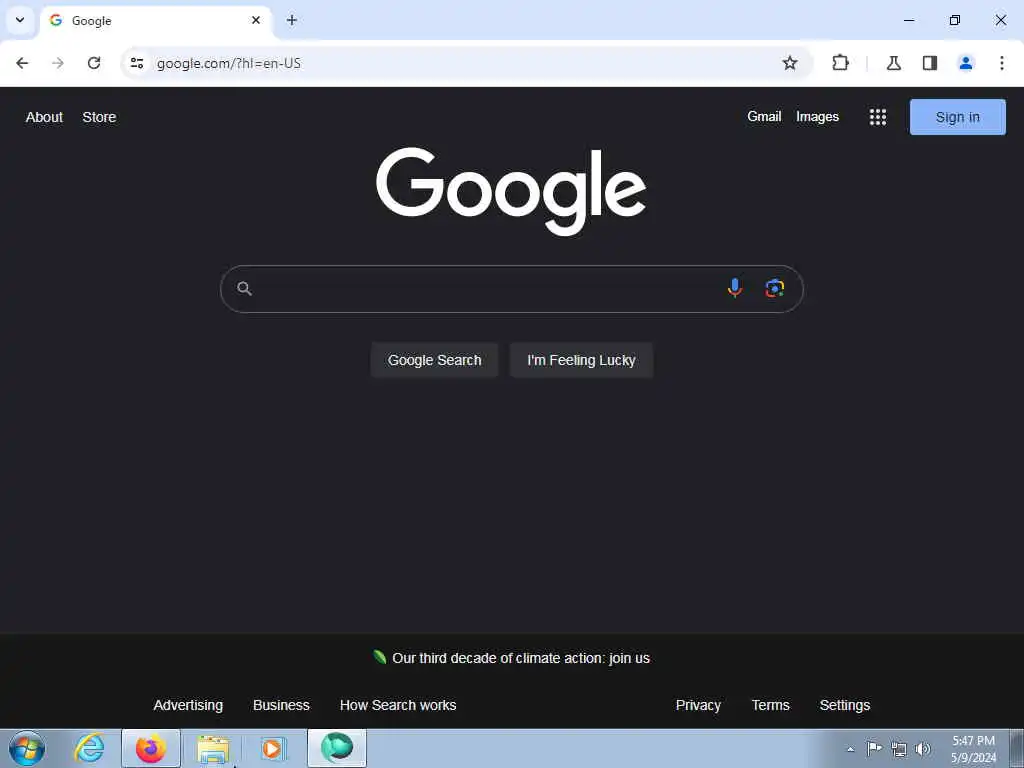
Task: Open the volume speaker tray icon
Action: coord(922,749)
